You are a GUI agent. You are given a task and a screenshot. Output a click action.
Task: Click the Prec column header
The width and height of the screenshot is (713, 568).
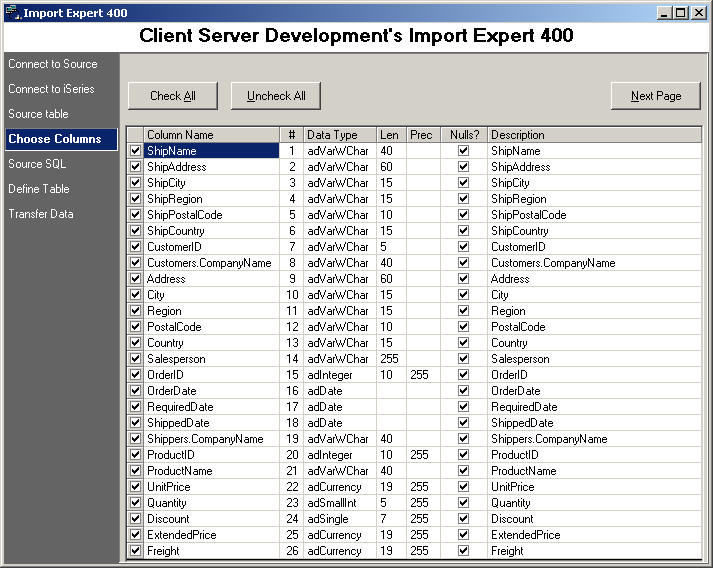click(424, 135)
